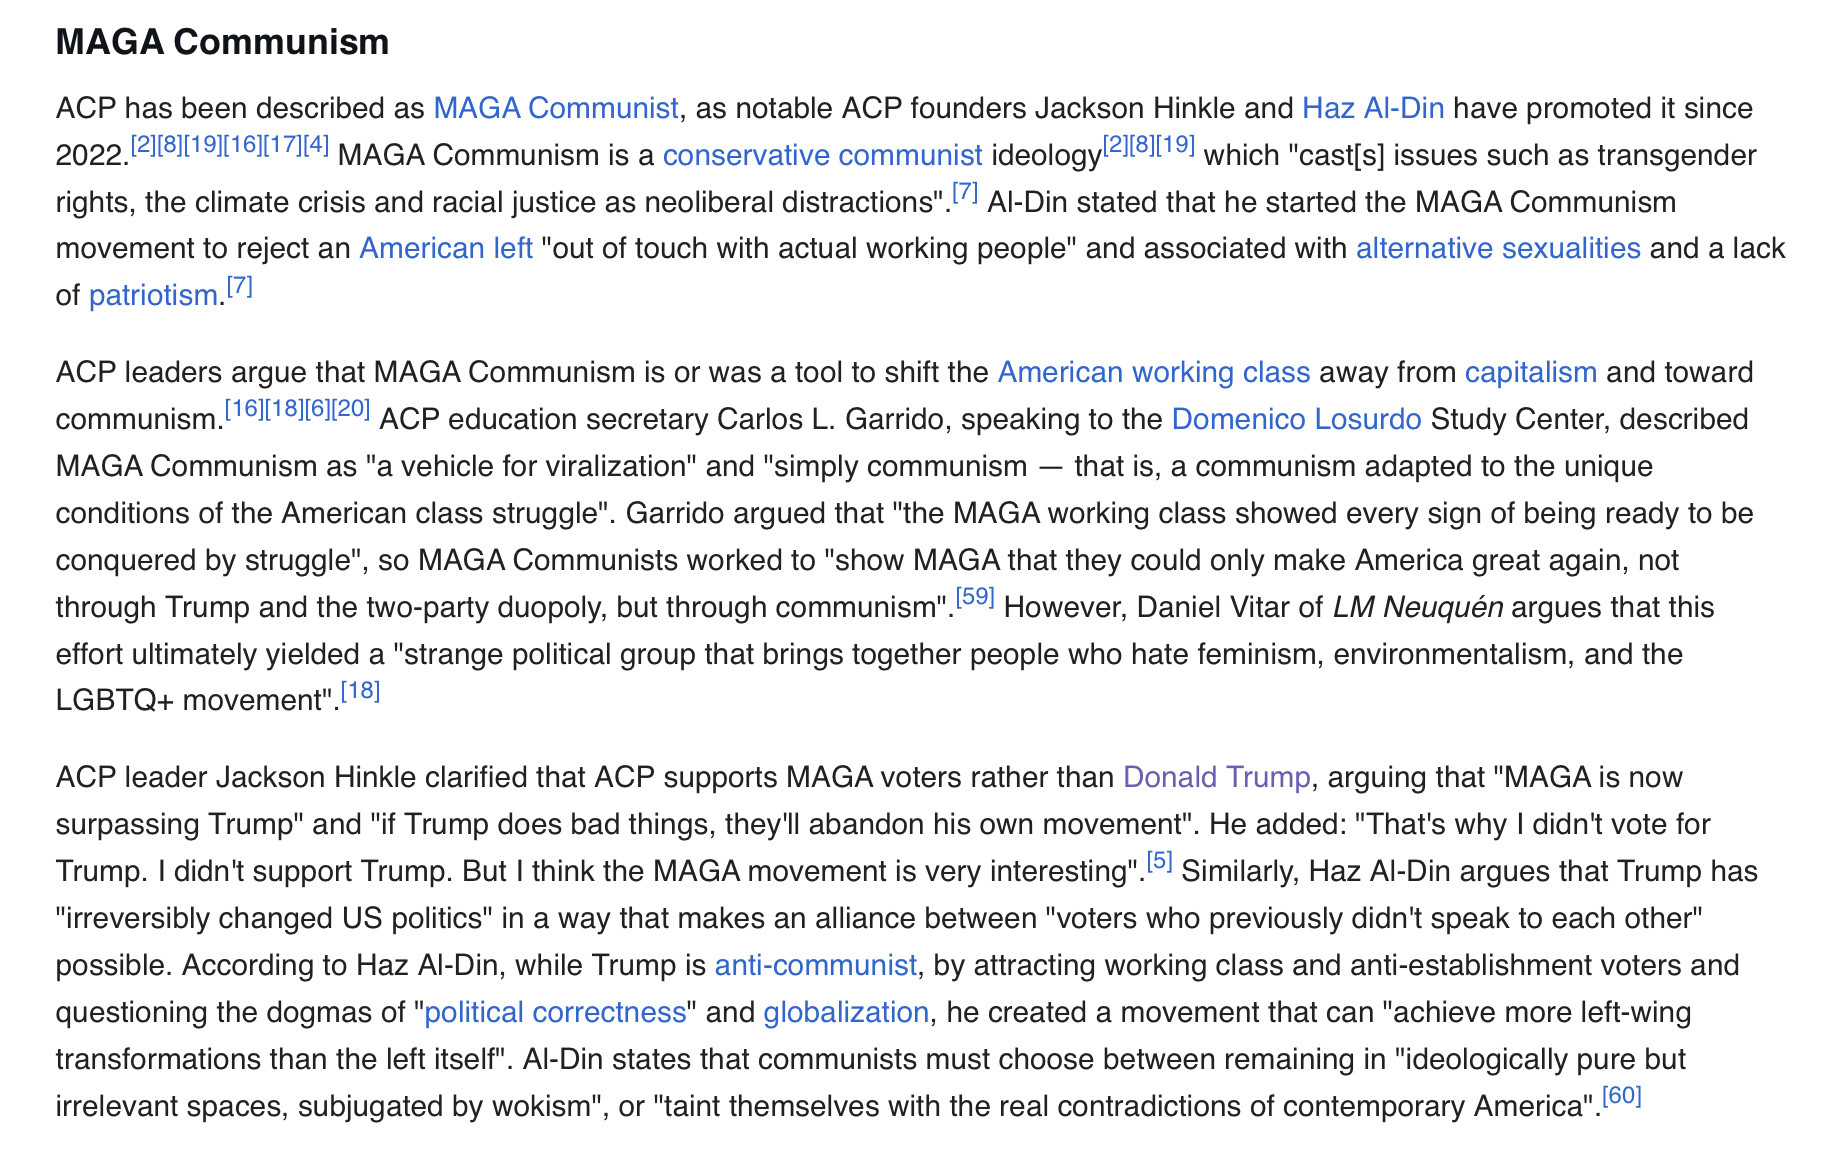Open footnote 5 after Hinkle's quote

(x=1159, y=862)
